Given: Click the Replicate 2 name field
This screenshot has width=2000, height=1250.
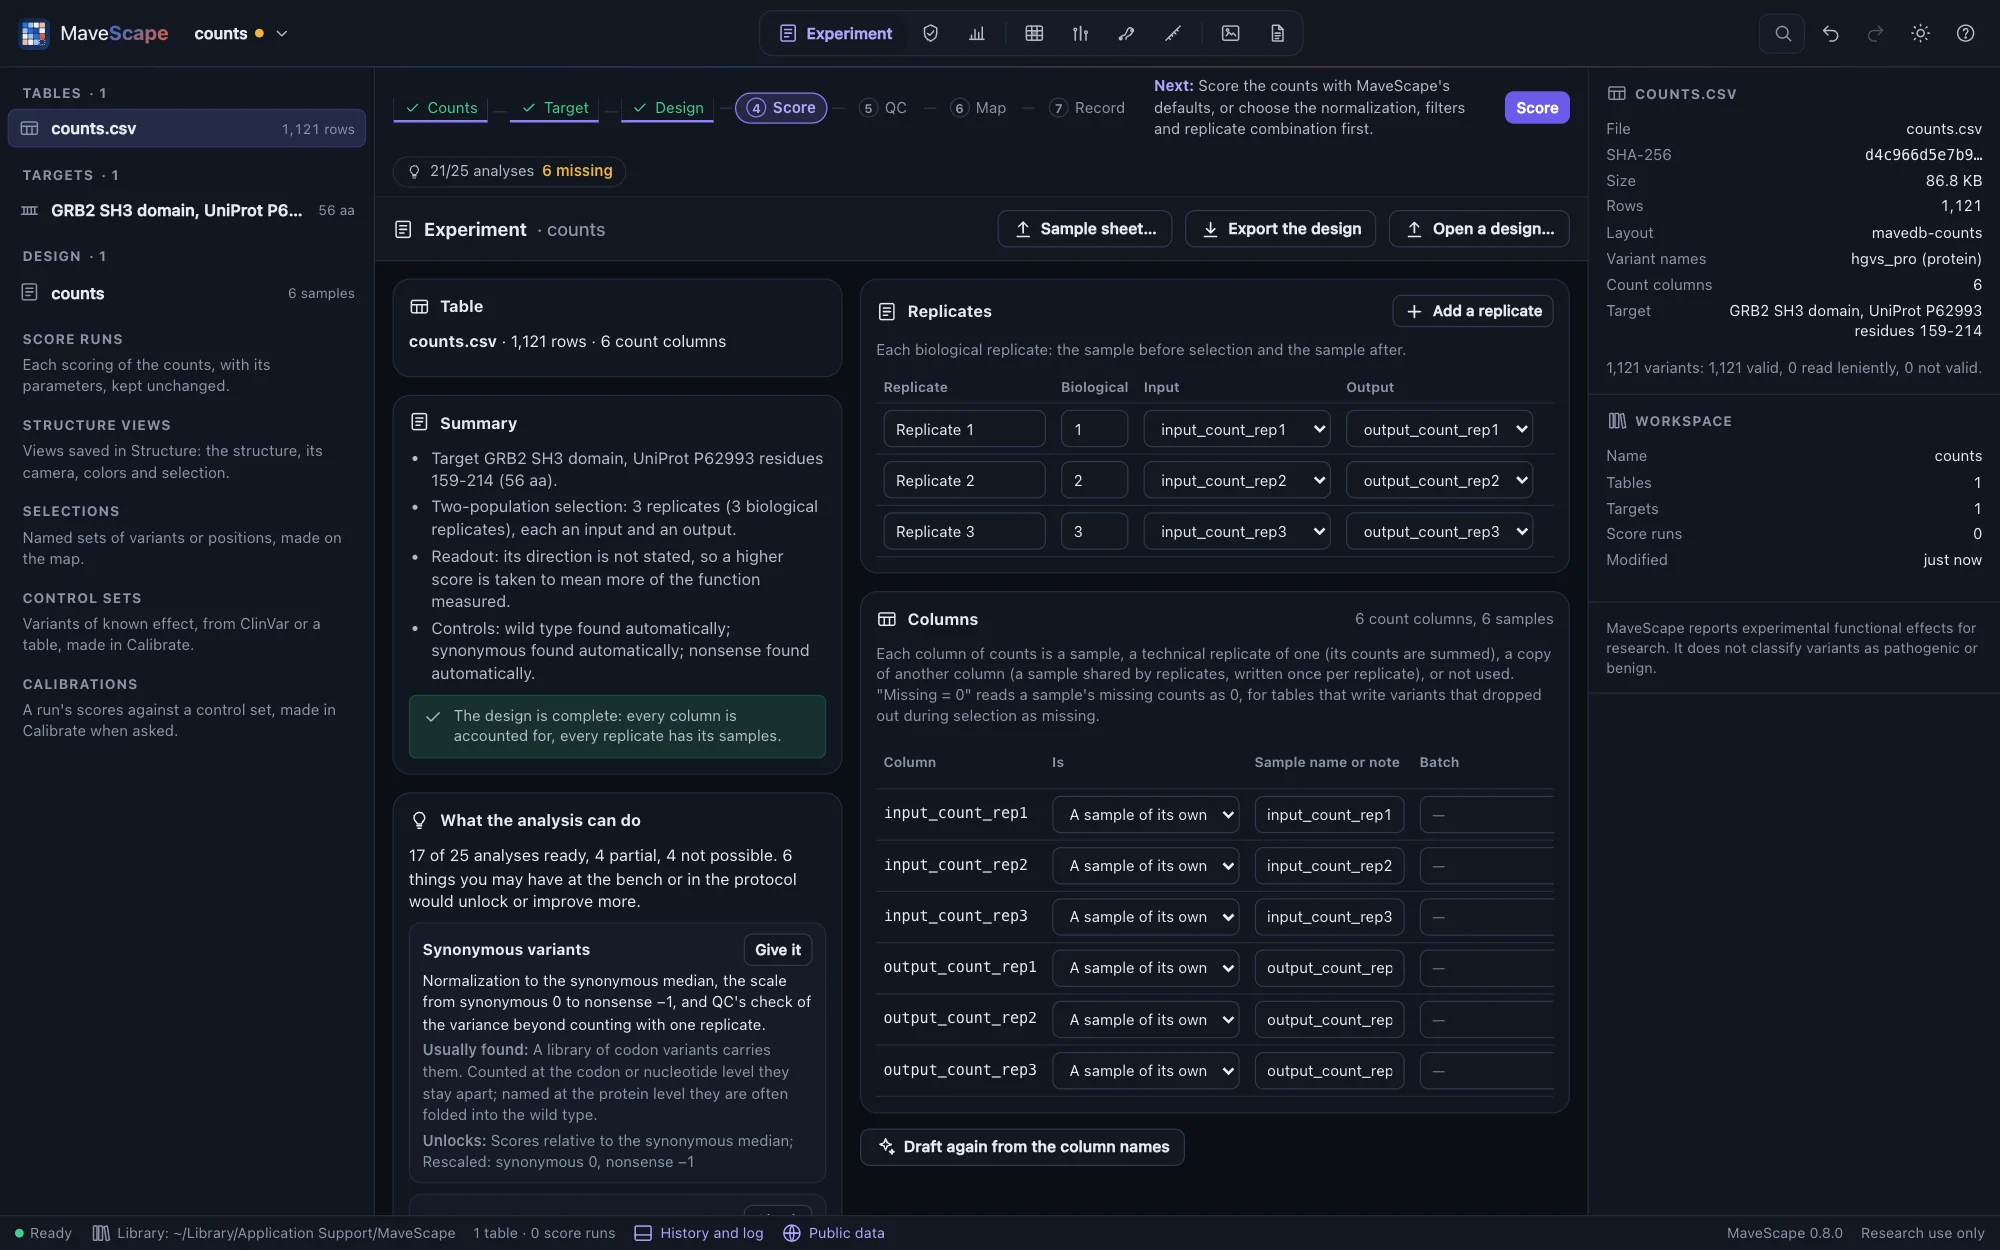Looking at the screenshot, I should [x=964, y=480].
